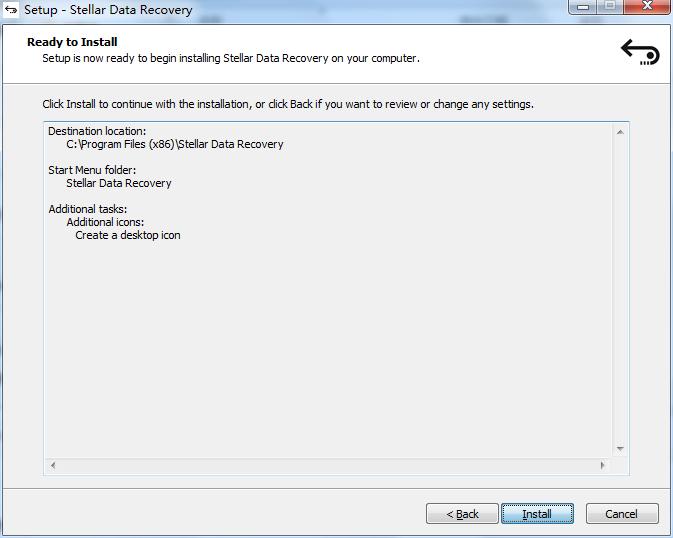
Task: Click the 'Setup - Stellar Data Recovery' title text
Action: pyautogui.click(x=108, y=10)
